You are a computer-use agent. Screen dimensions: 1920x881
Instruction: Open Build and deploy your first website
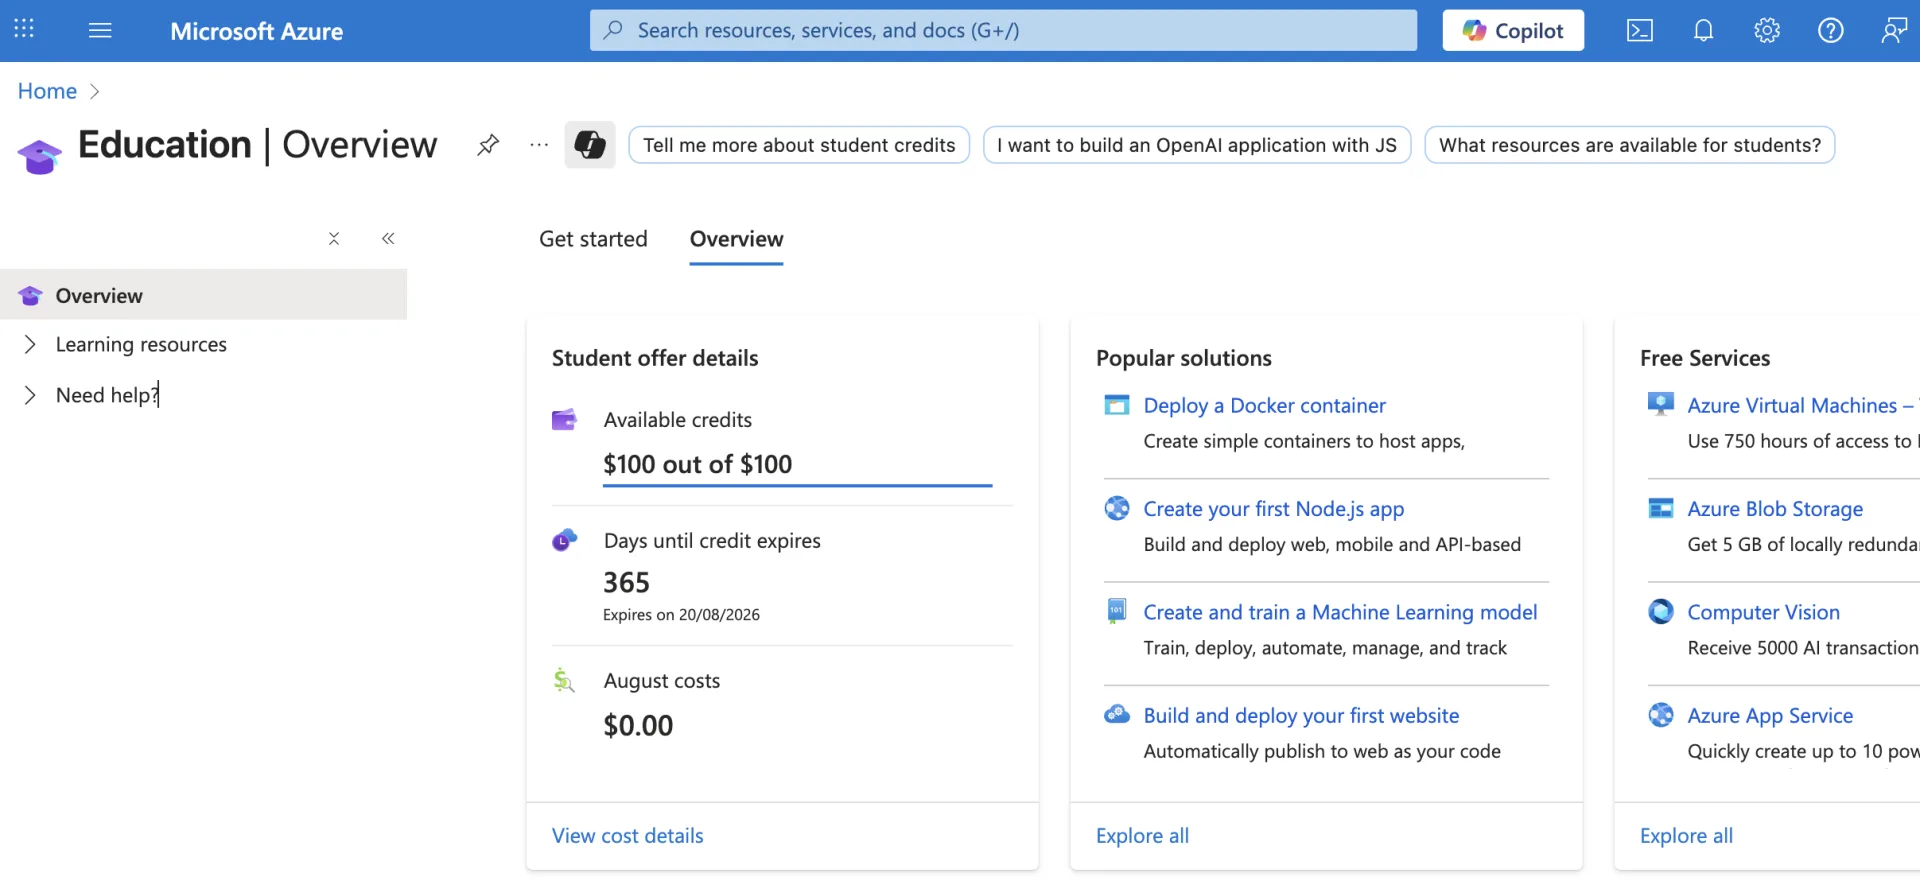click(x=1301, y=715)
